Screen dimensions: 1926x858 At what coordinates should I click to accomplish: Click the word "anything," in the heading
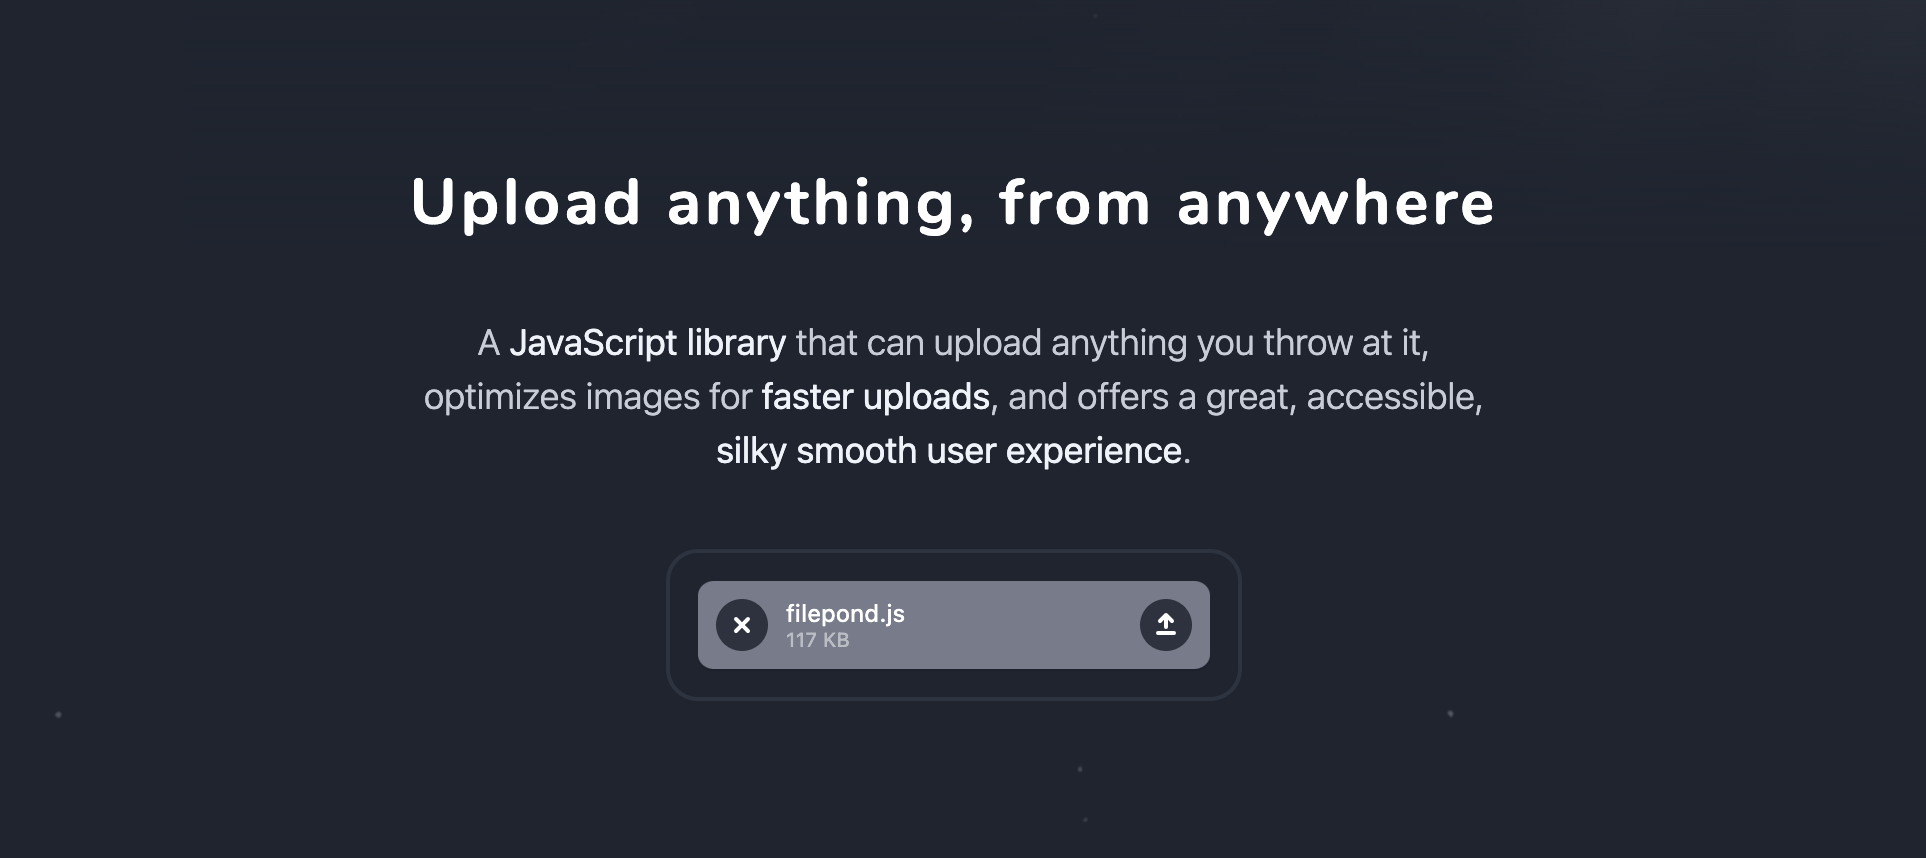click(x=821, y=203)
